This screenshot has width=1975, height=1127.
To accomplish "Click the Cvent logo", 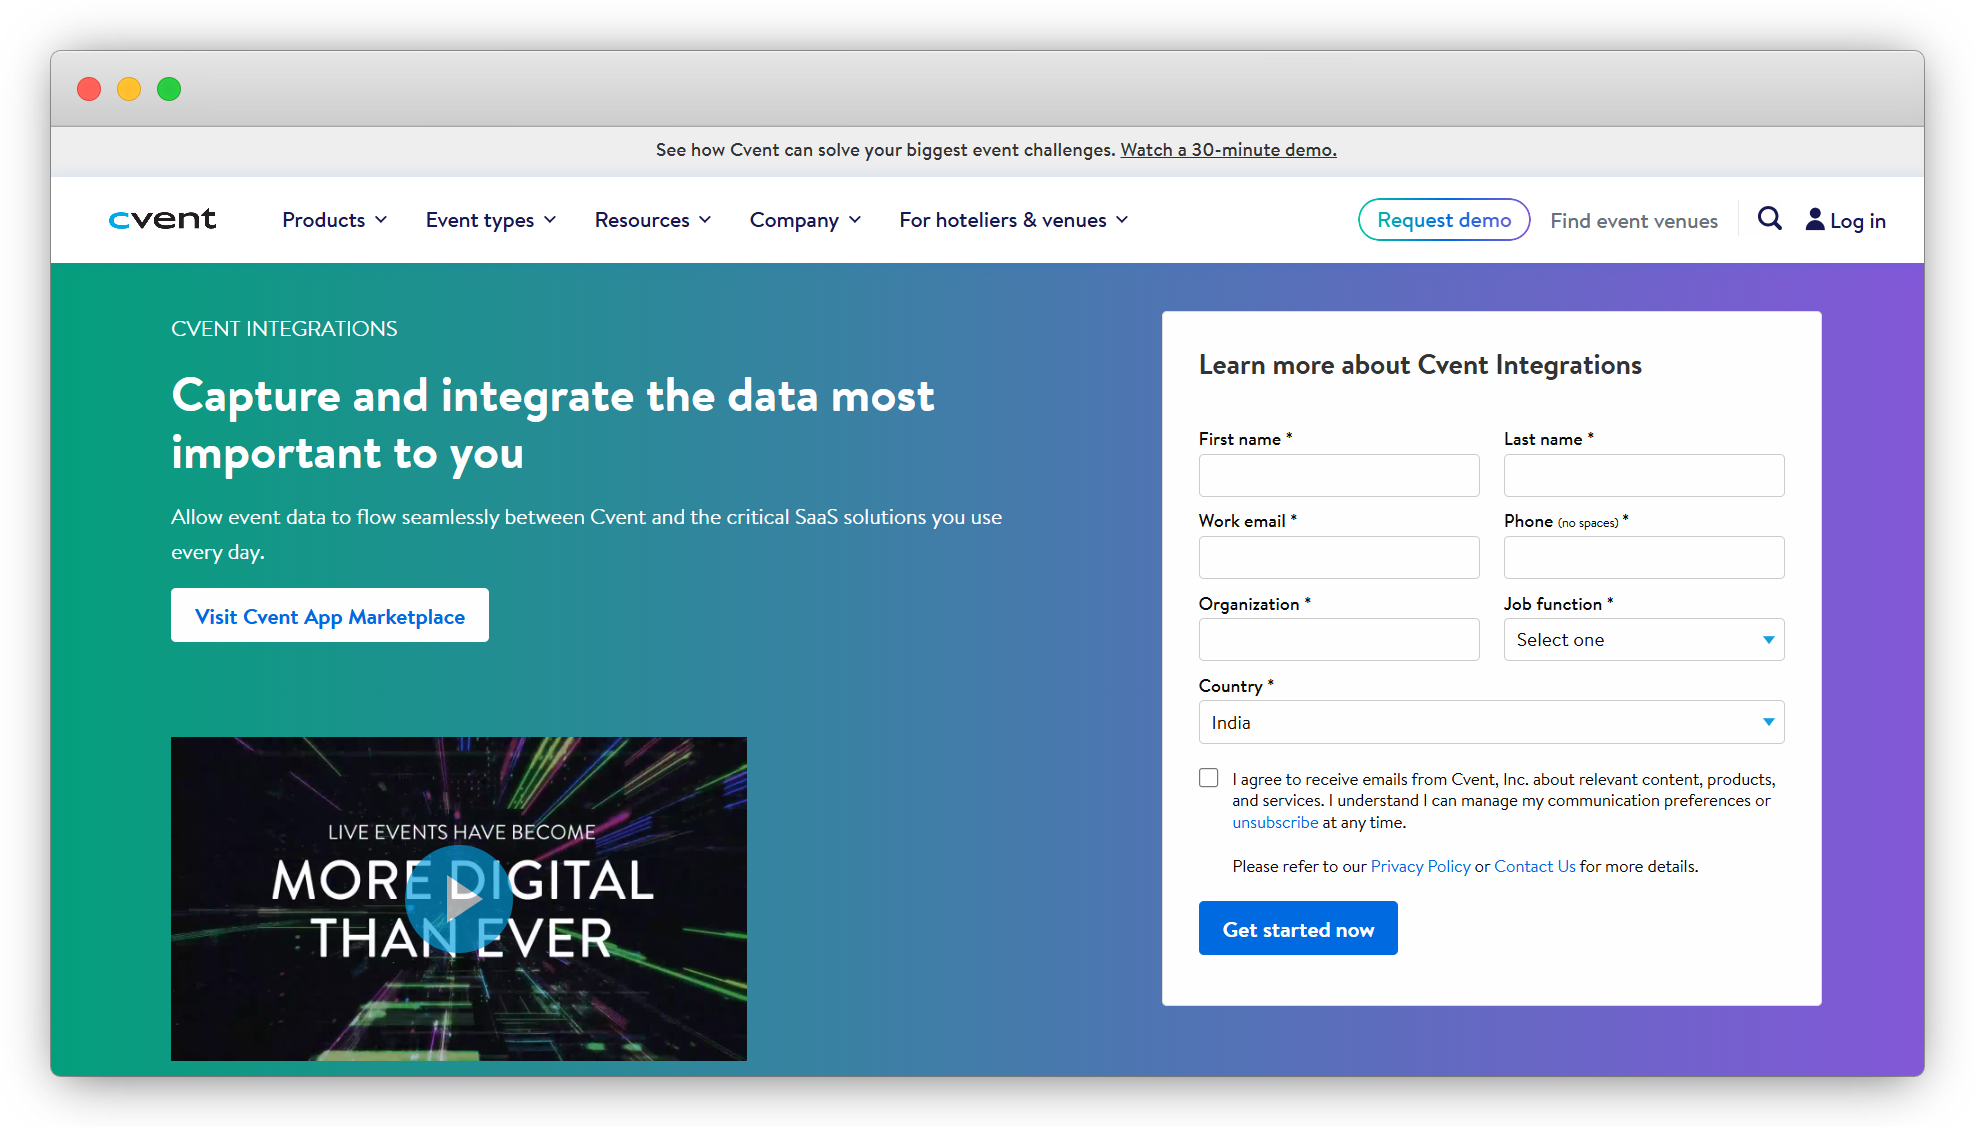I will pyautogui.click(x=162, y=219).
